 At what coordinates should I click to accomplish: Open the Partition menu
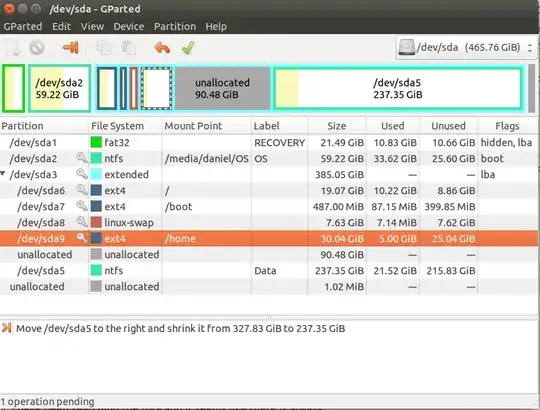click(x=175, y=27)
